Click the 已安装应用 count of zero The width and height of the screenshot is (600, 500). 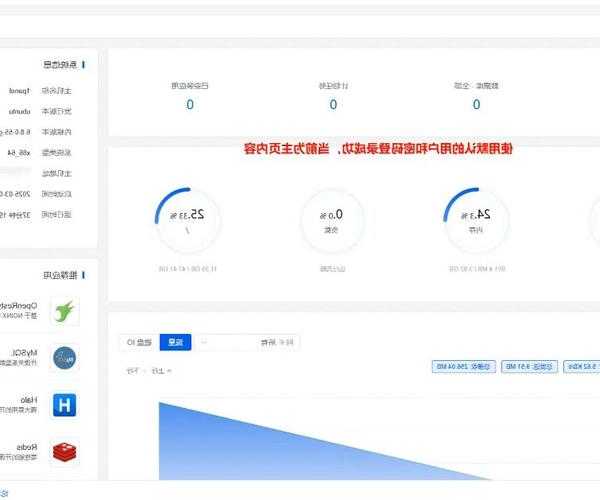(190, 104)
